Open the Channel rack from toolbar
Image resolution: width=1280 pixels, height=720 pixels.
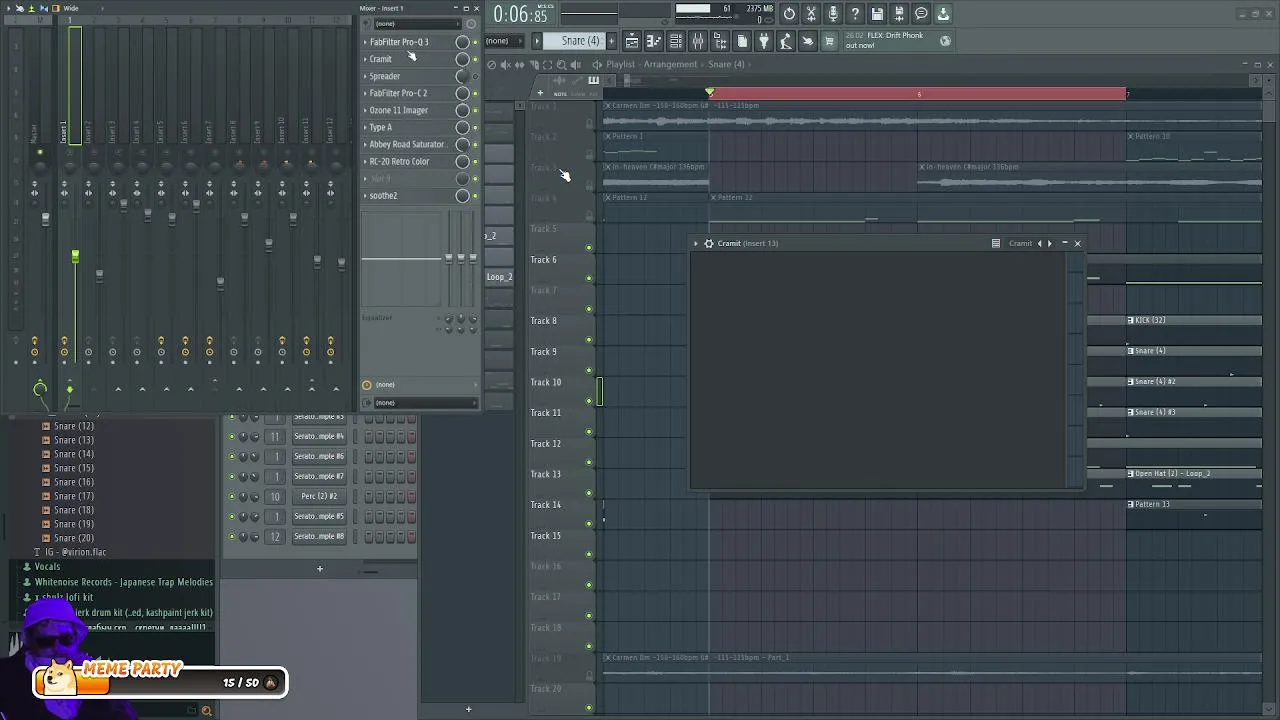tap(676, 41)
